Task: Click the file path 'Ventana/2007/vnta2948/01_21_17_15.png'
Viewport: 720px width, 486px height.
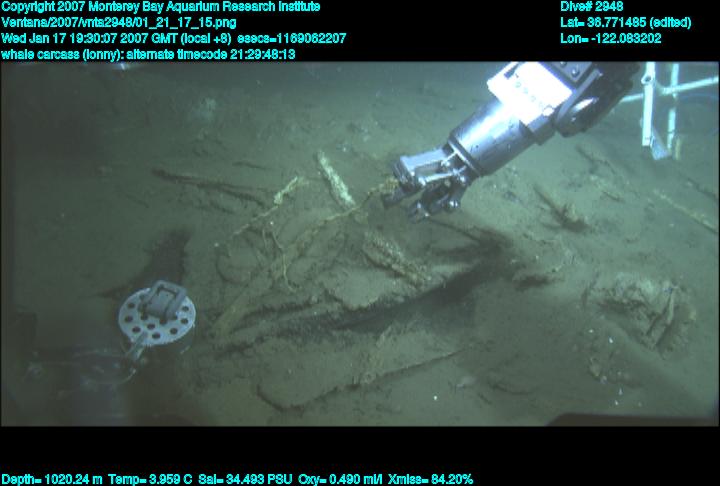Action: 119,23
